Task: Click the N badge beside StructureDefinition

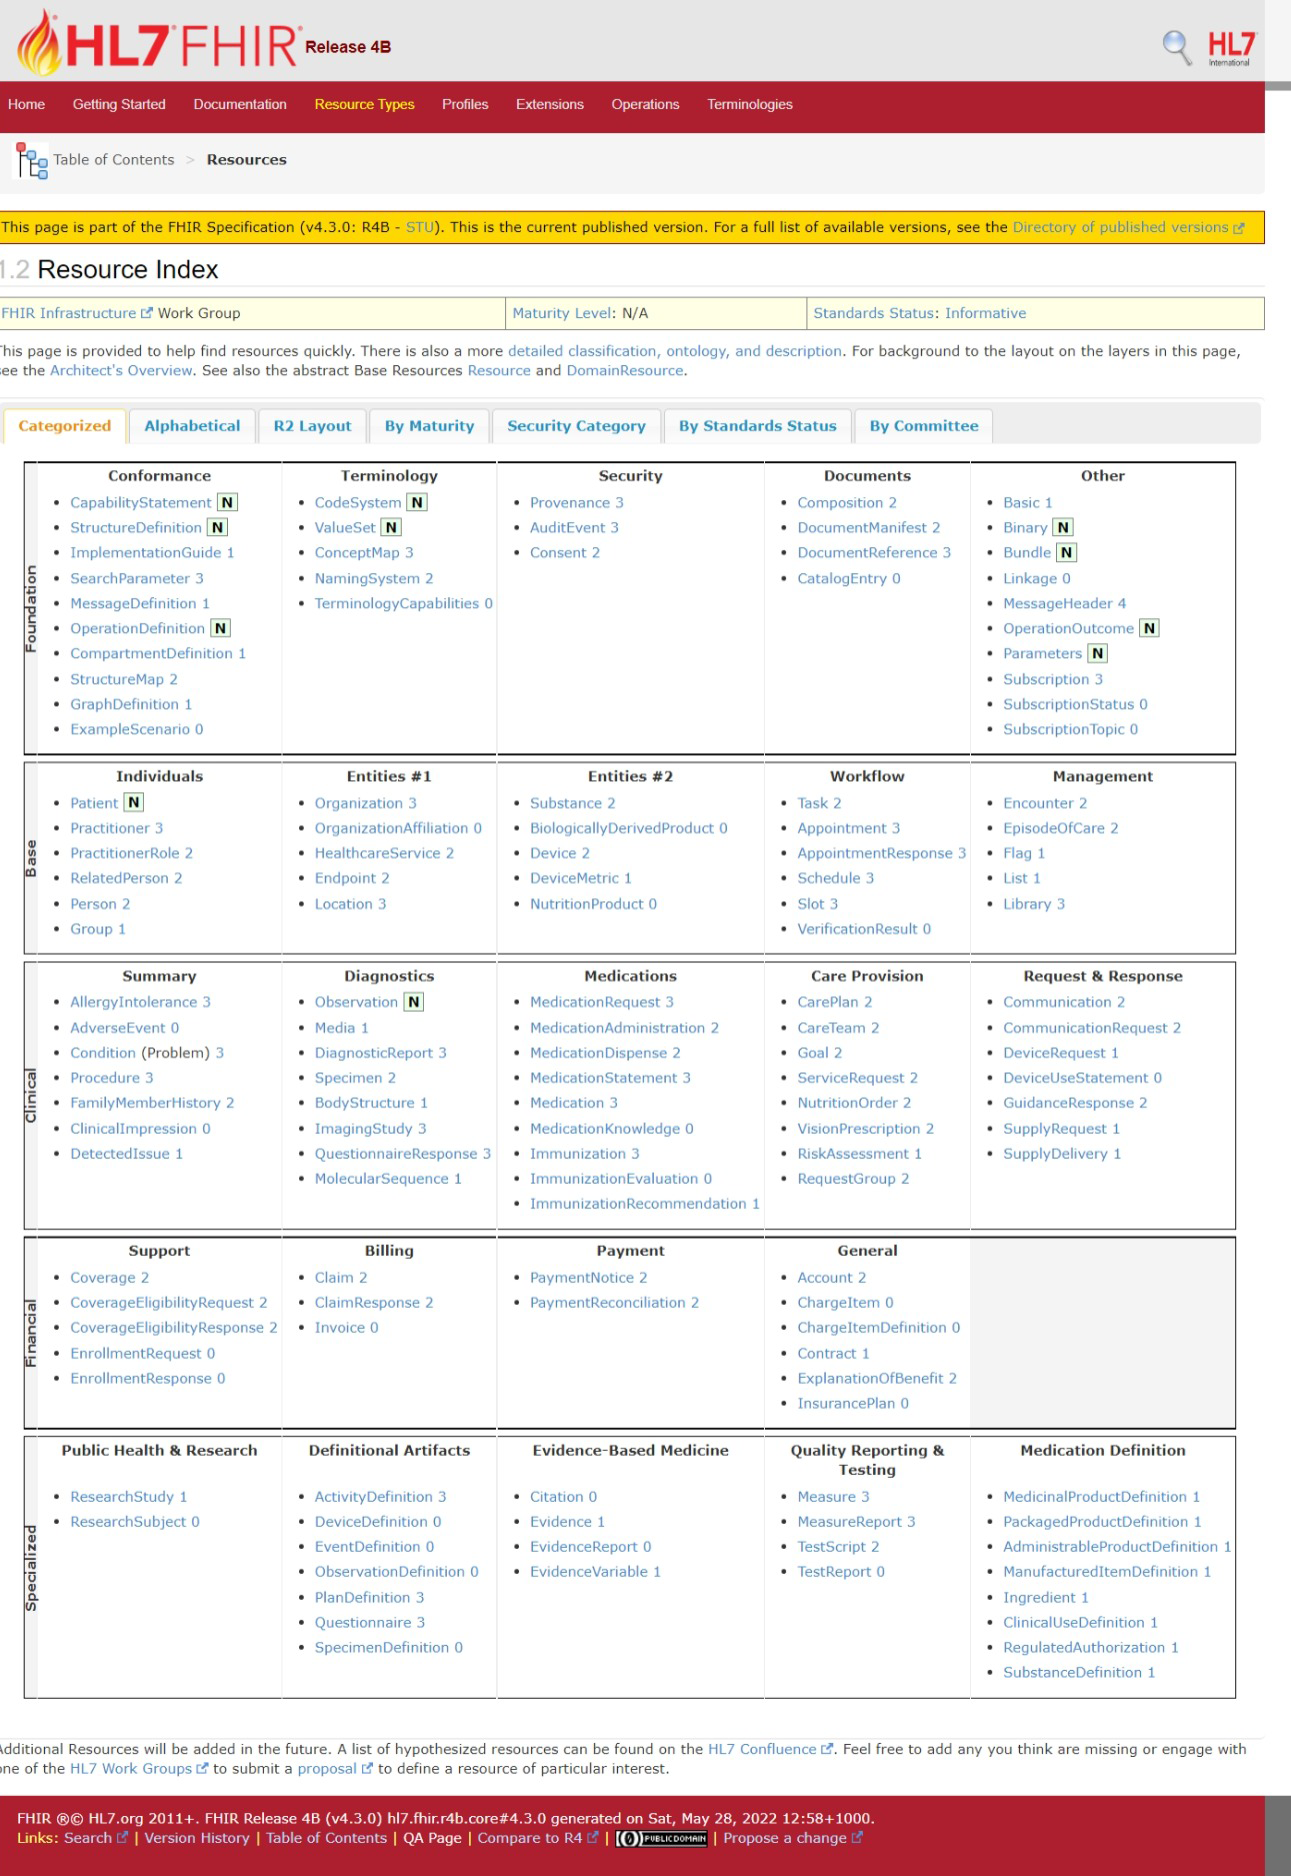Action: 218,528
